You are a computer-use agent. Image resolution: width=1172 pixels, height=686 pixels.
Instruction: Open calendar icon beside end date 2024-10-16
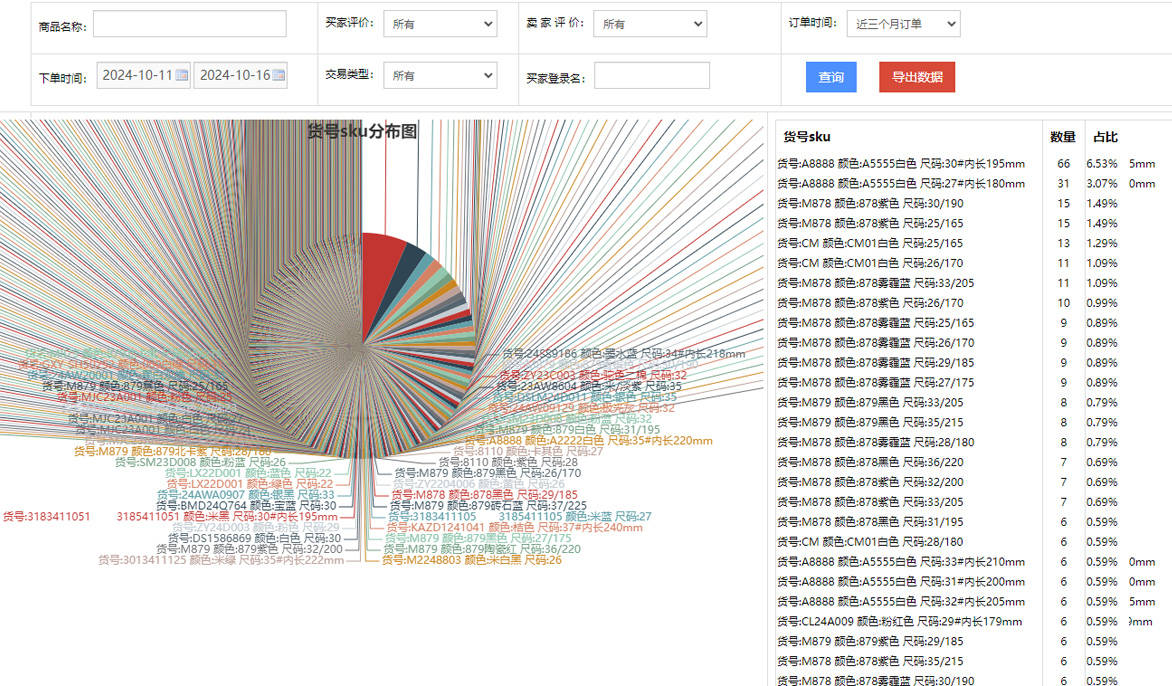(279, 75)
